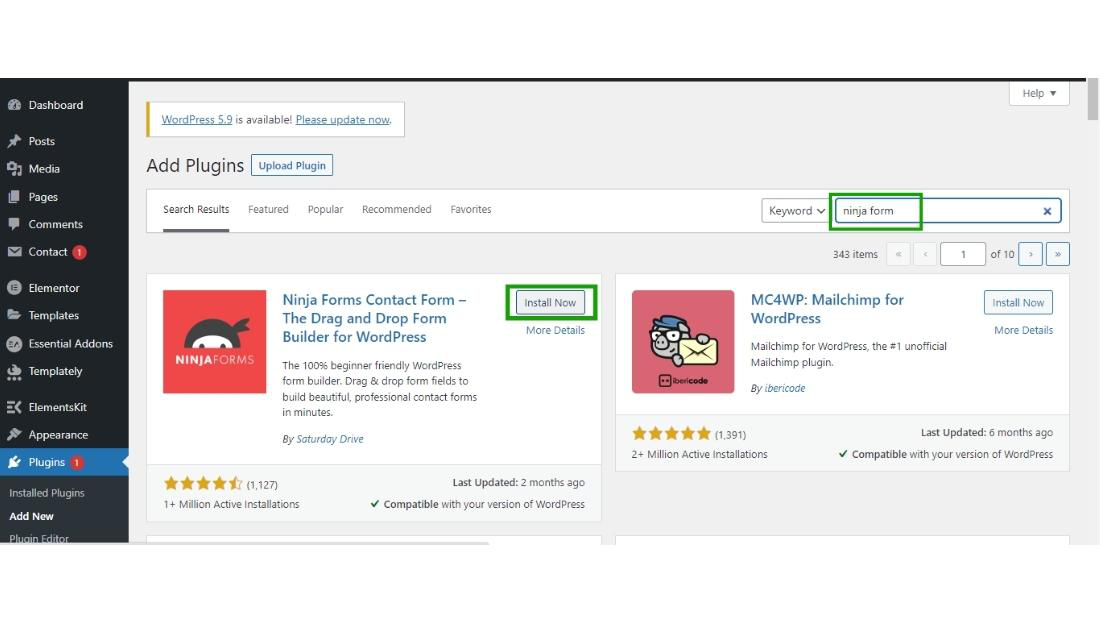
Task: Click the Dashboard gauge icon
Action: tap(14, 105)
